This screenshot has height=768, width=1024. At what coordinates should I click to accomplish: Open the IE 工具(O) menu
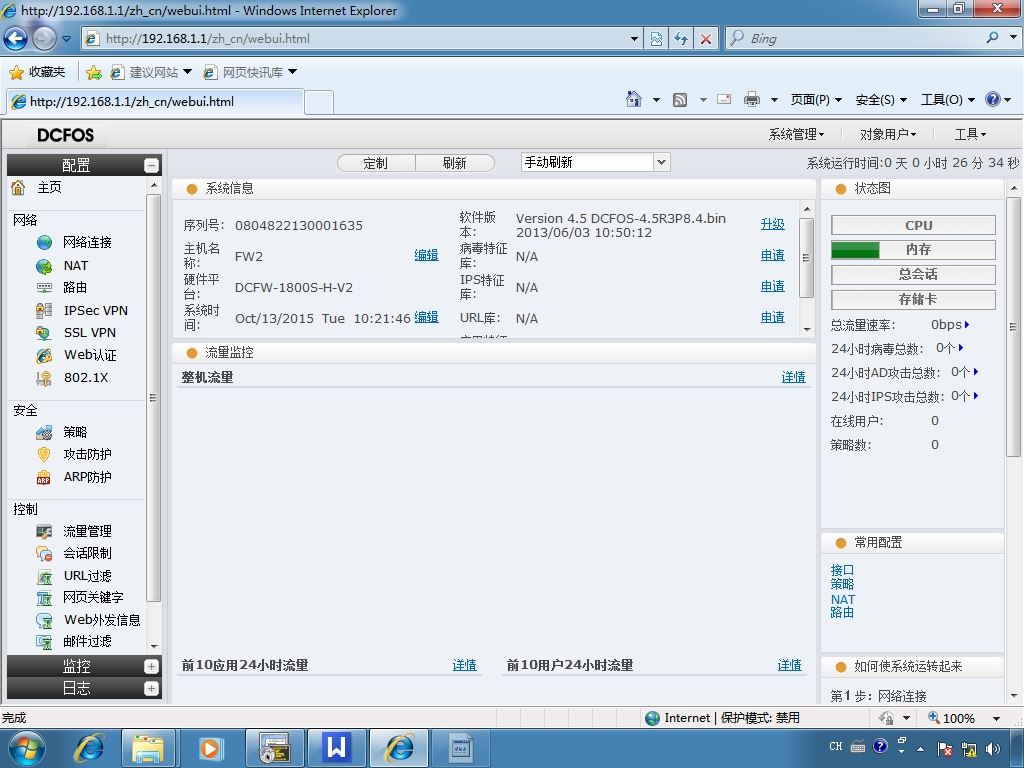pos(948,100)
